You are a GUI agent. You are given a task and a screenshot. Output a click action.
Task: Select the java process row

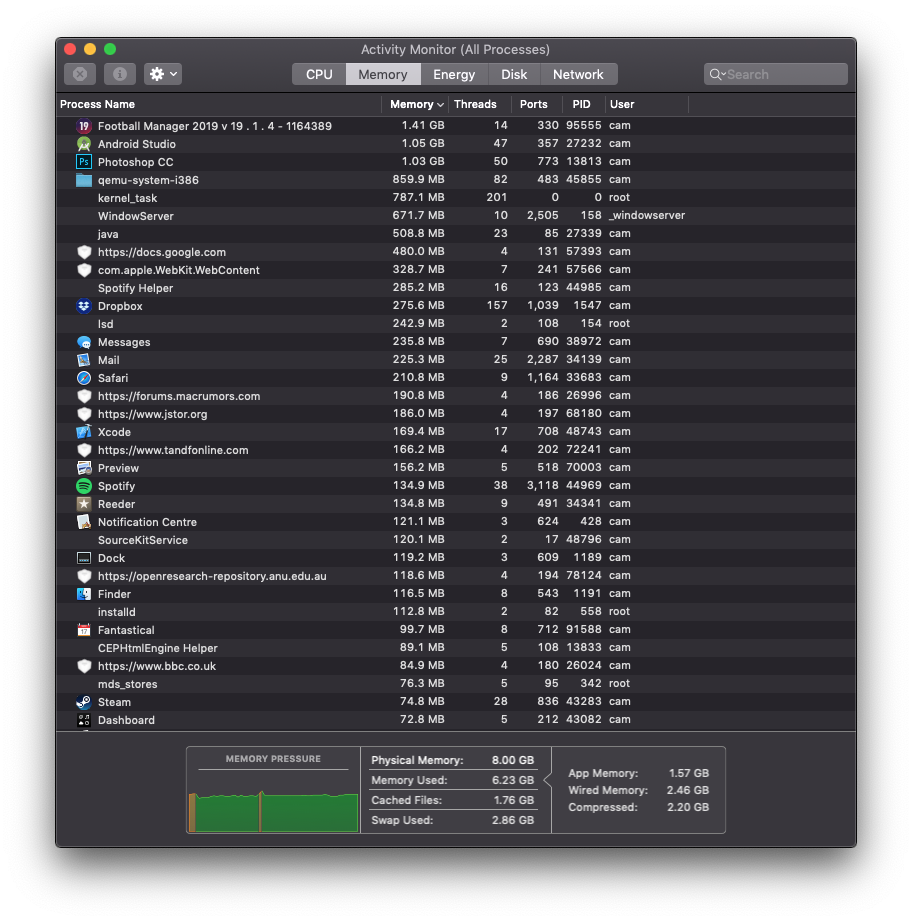point(456,234)
